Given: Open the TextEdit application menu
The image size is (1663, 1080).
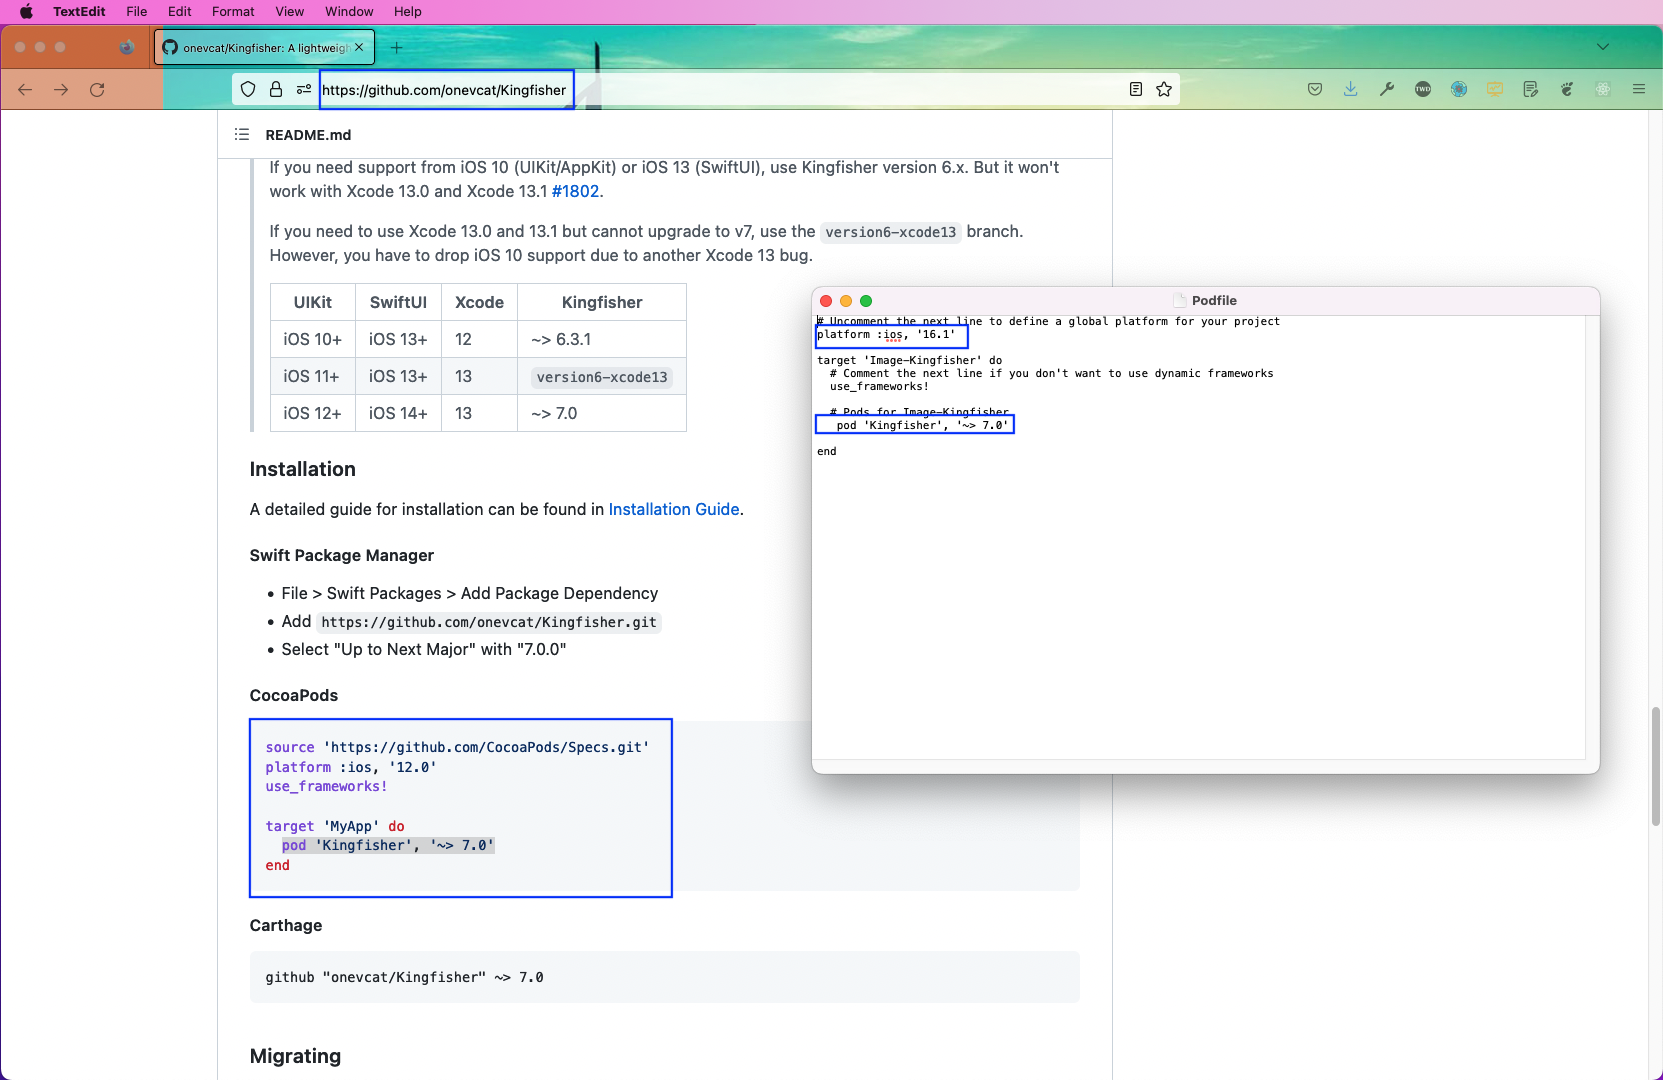Looking at the screenshot, I should coord(79,12).
